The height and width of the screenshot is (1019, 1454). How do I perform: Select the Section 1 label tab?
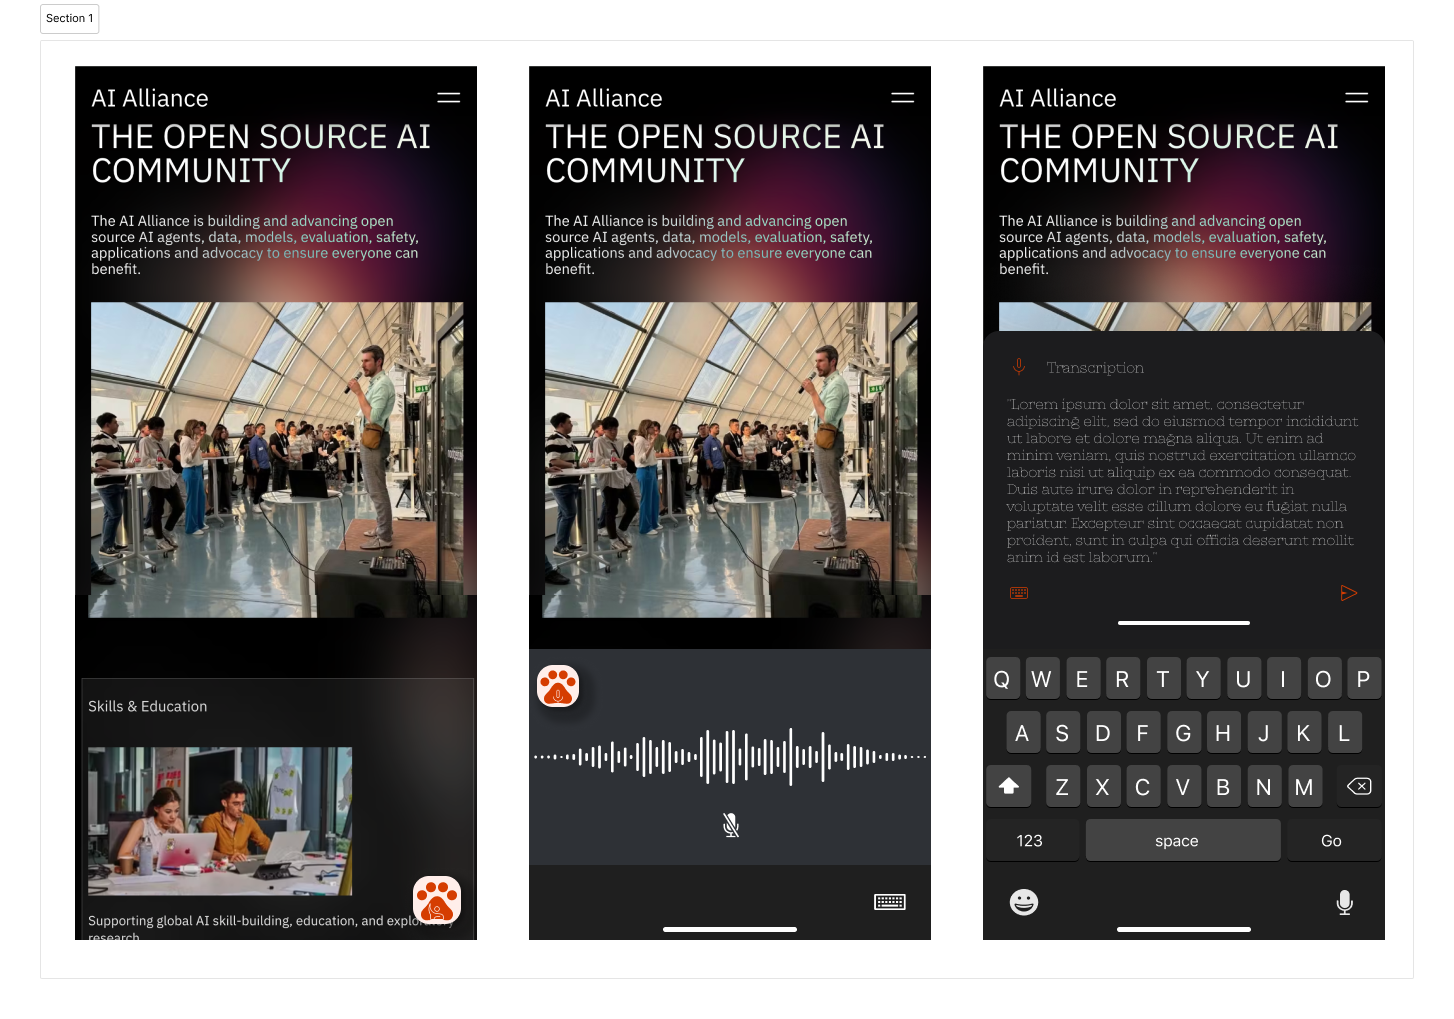click(x=70, y=18)
